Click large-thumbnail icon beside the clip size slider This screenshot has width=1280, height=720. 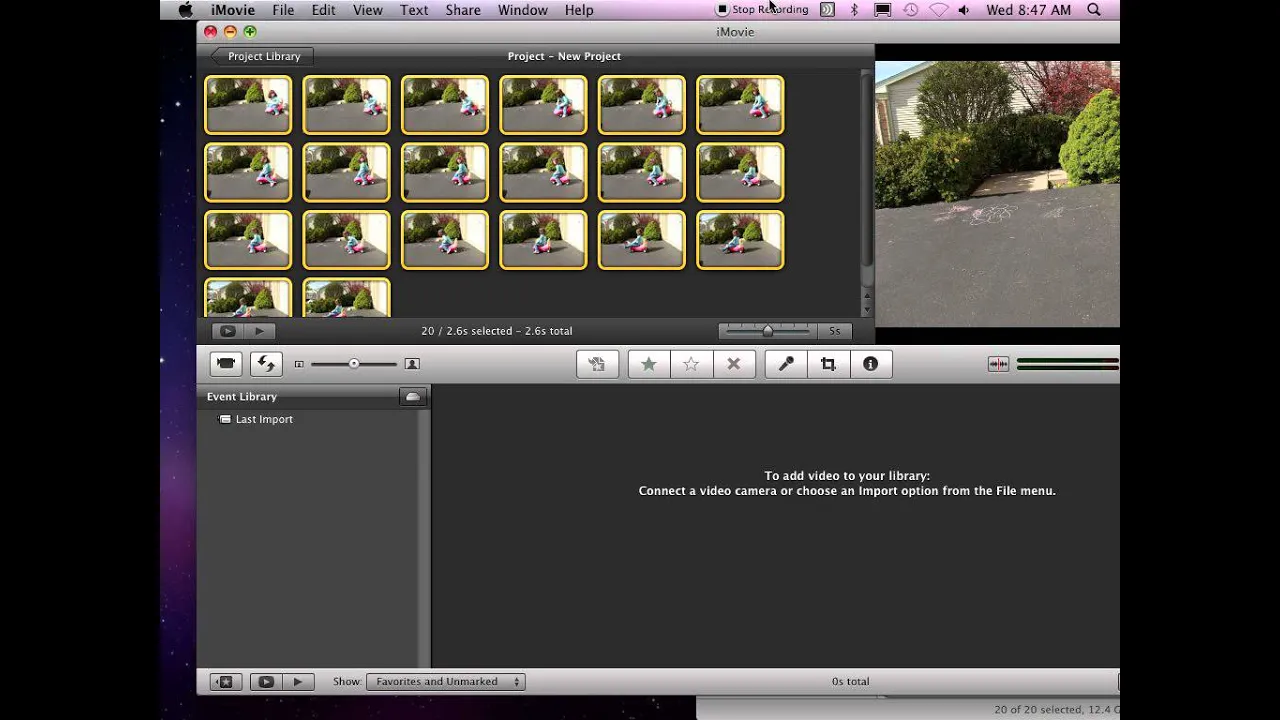(412, 364)
